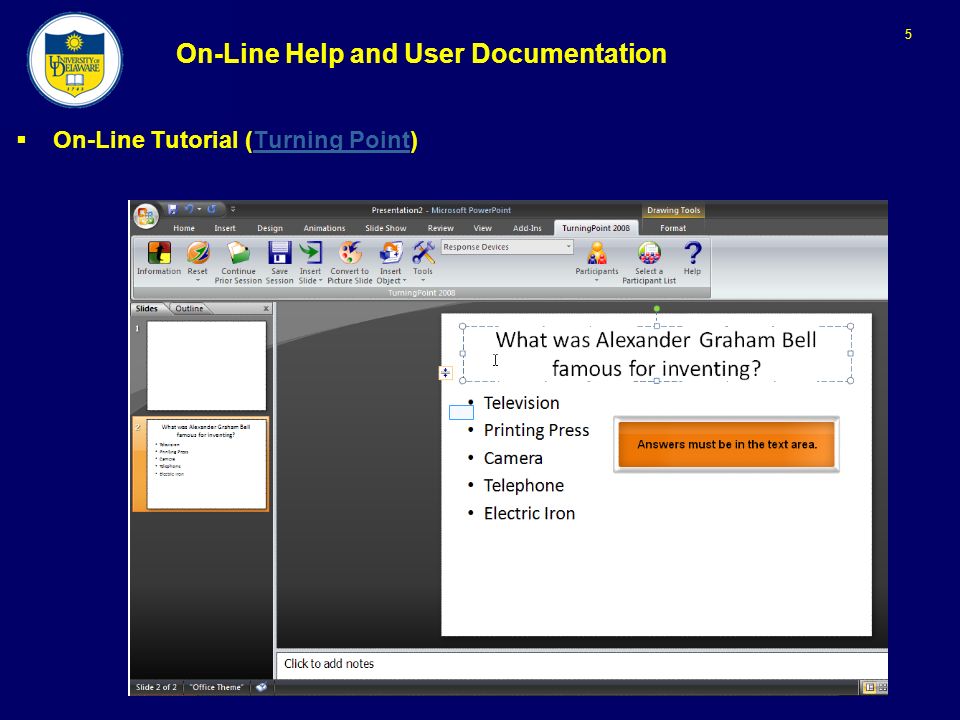
Task: Expand the Insert Object dropdown arrow
Action: coord(404,281)
